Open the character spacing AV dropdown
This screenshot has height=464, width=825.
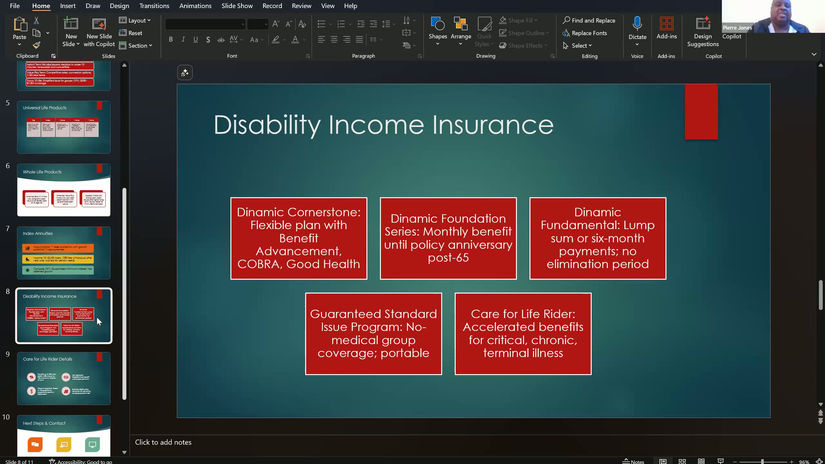tap(236, 40)
